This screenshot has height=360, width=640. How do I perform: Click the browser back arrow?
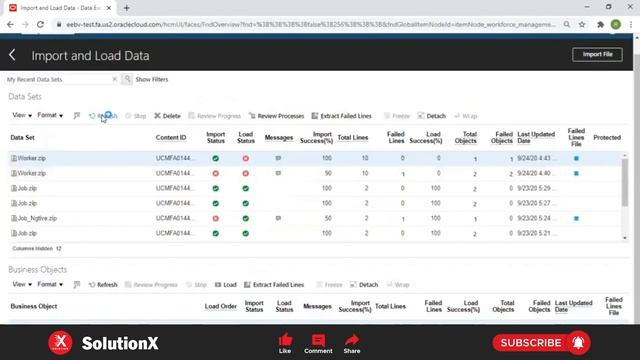[x=10, y=24]
